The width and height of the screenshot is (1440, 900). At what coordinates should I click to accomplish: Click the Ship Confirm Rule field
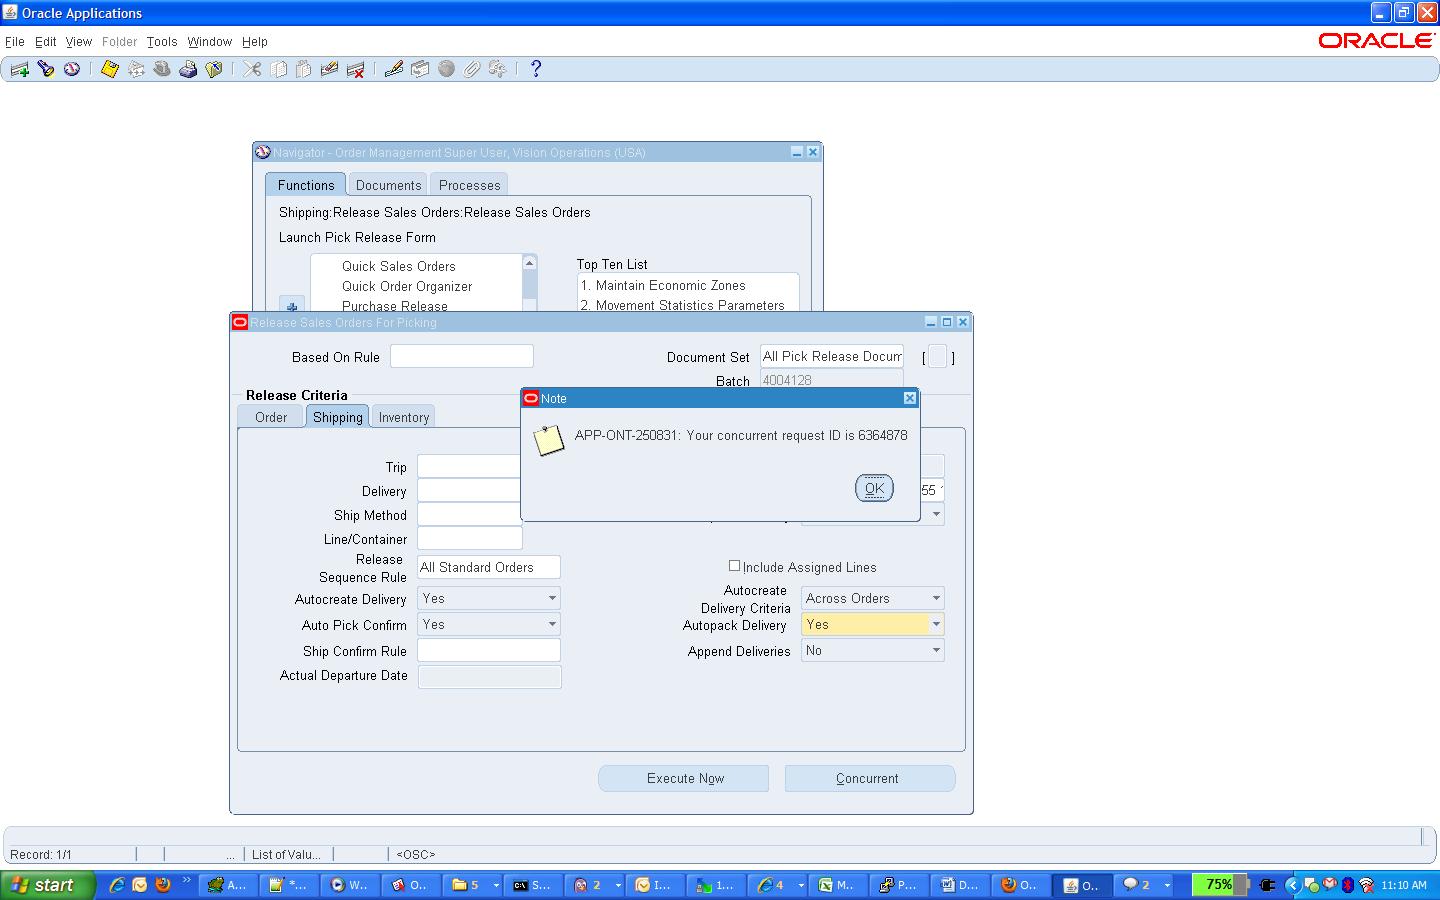[489, 650]
